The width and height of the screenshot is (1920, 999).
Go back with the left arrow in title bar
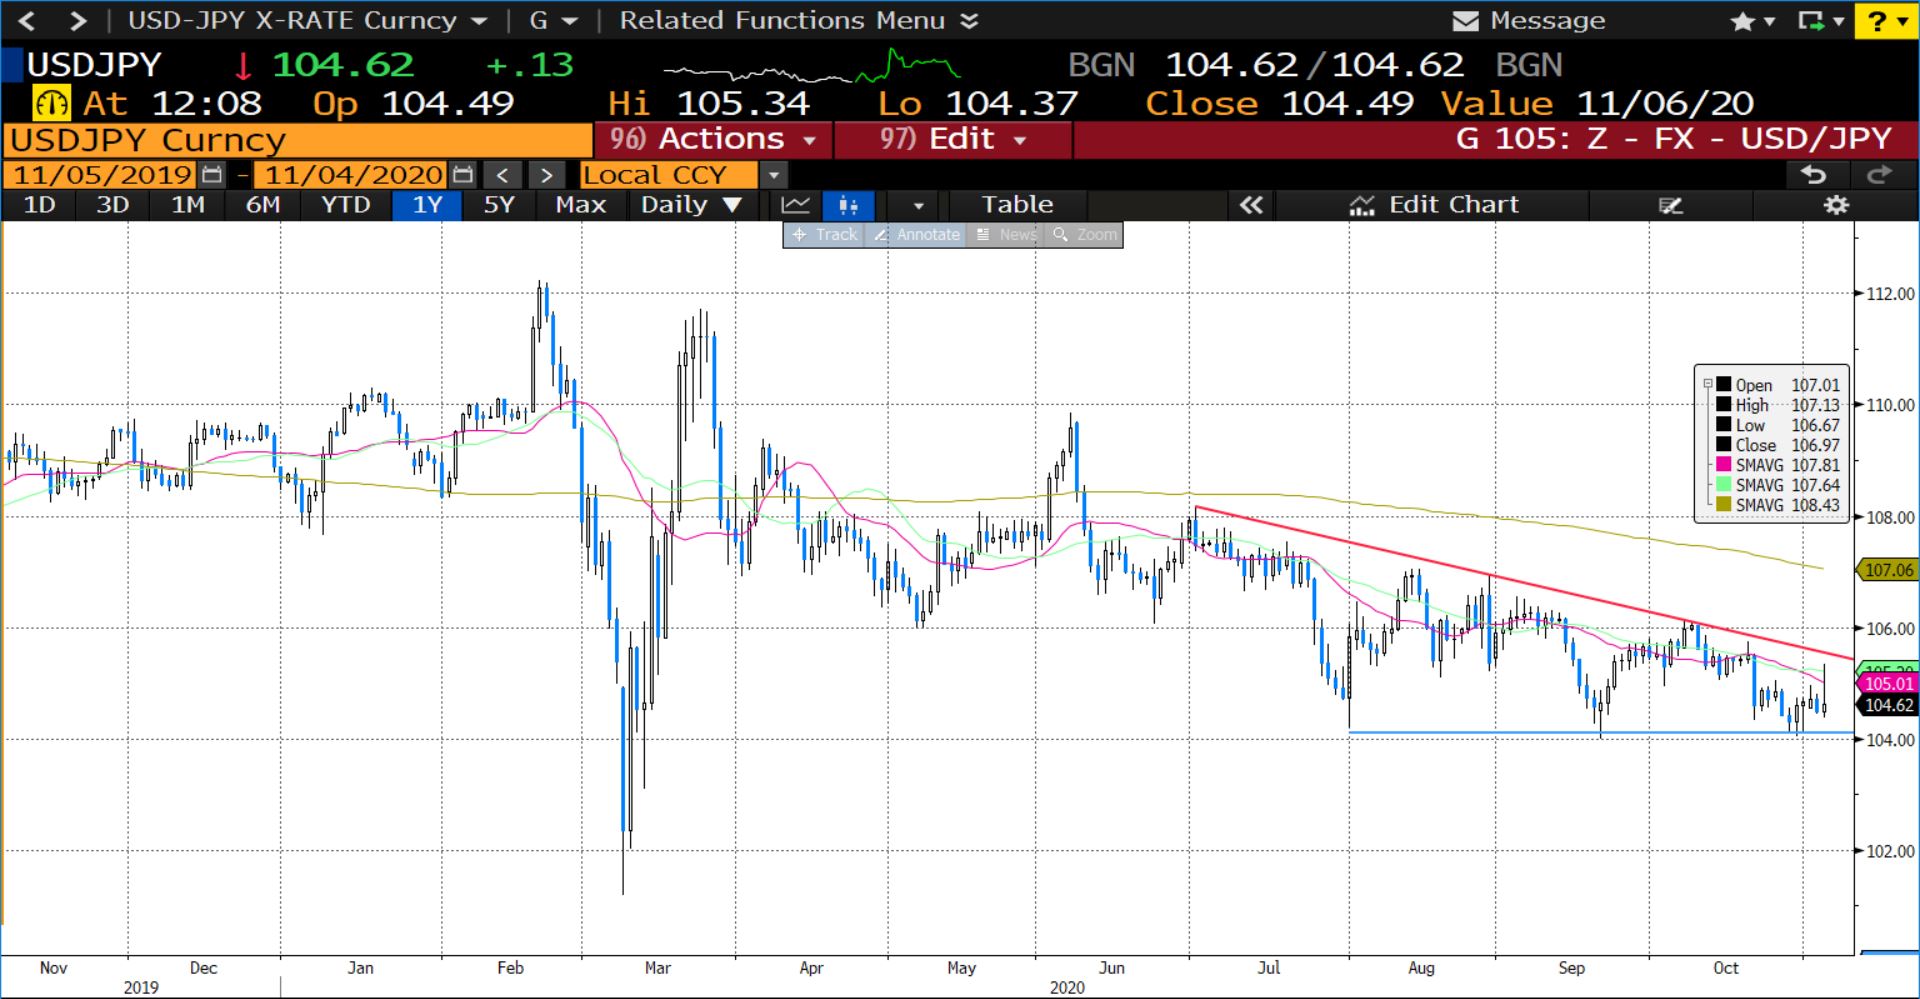click(x=27, y=20)
